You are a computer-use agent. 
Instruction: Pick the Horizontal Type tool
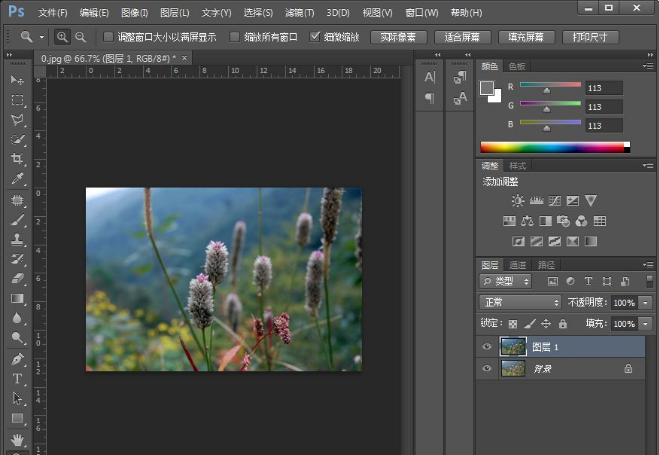click(17, 379)
